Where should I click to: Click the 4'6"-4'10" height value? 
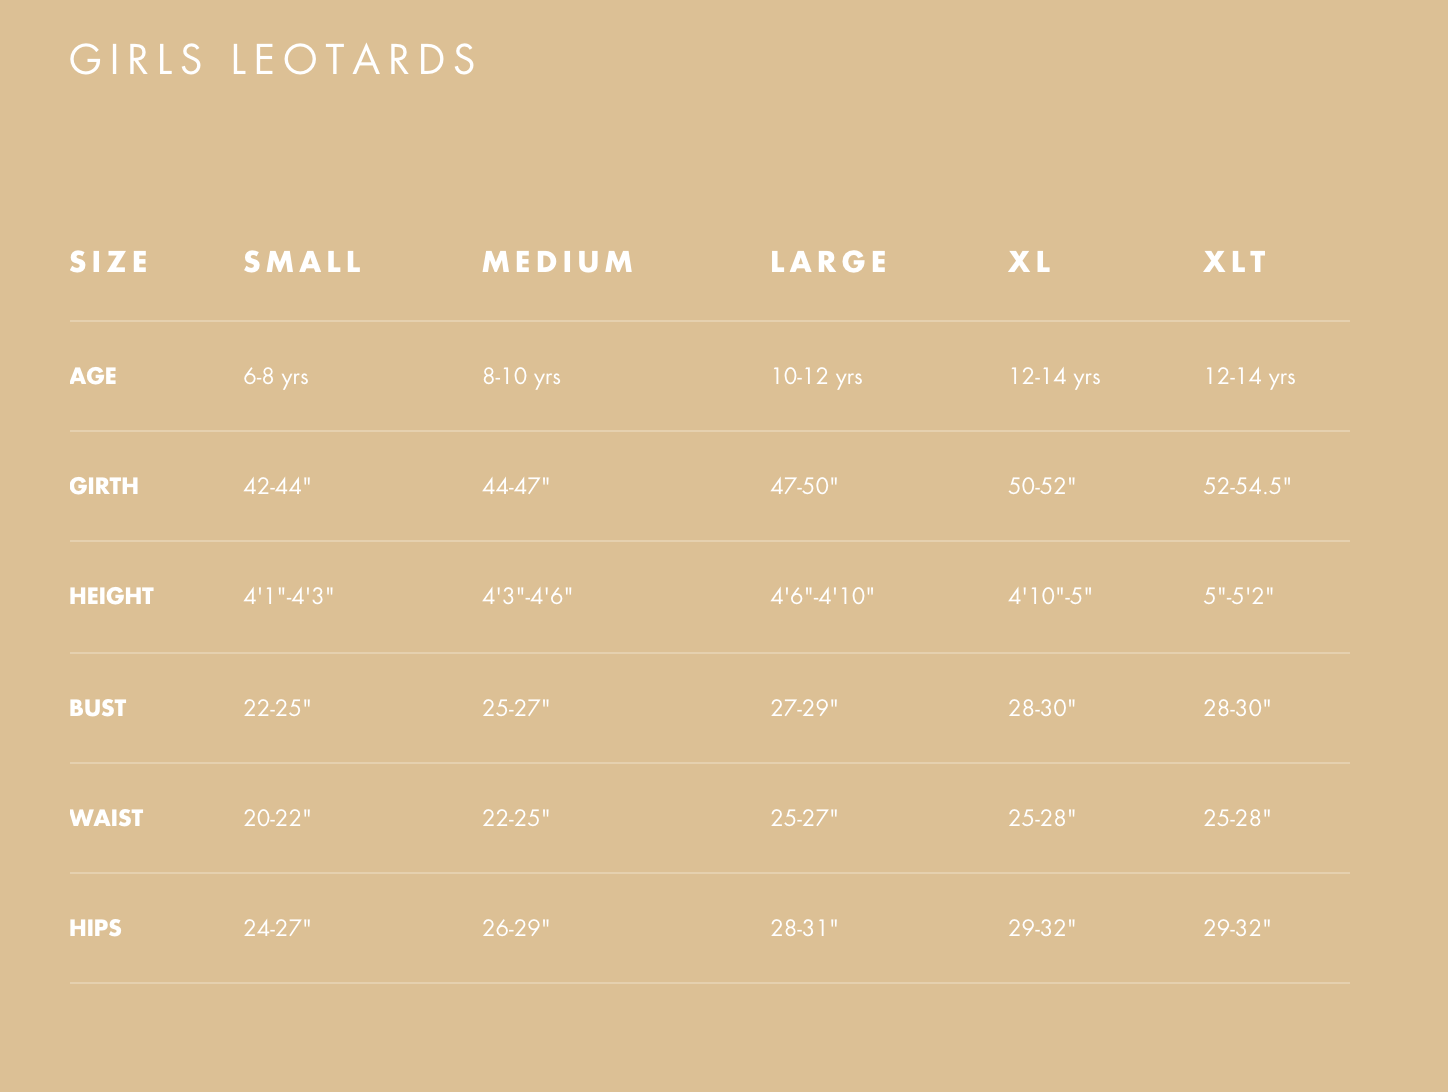coord(822,596)
